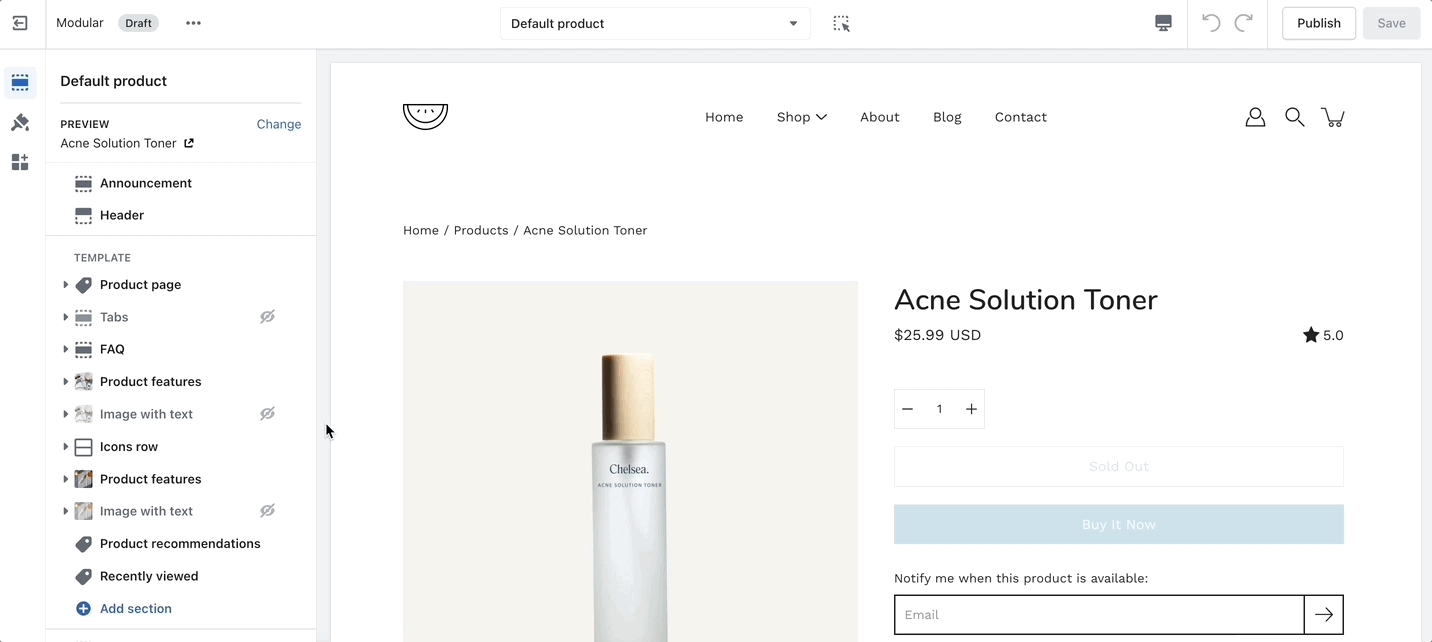The height and width of the screenshot is (642, 1432).
Task: Go to the About menu item
Action: point(879,117)
